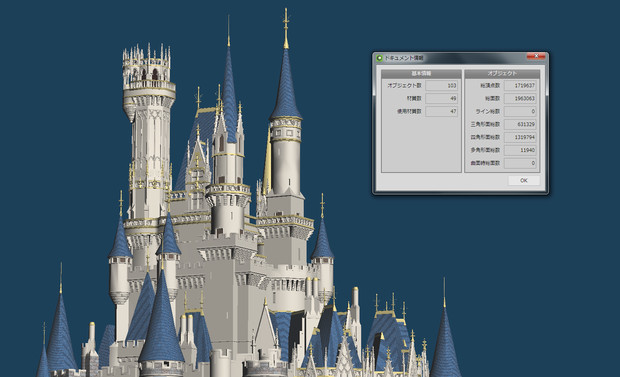Click the 基本情報 panel header

click(422, 74)
